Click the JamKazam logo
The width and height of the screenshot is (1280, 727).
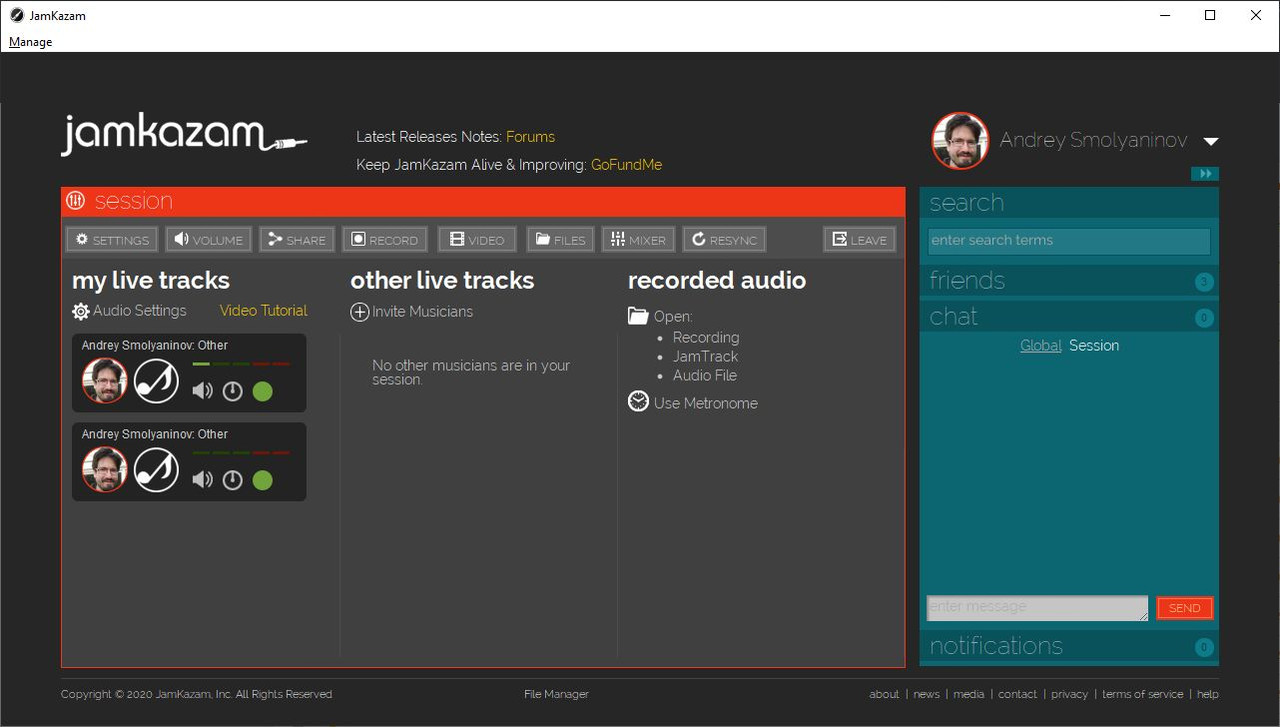[184, 135]
